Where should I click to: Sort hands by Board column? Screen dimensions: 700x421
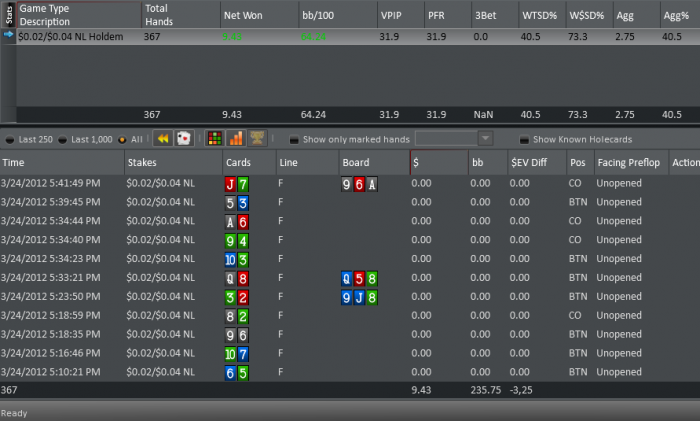tap(375, 163)
